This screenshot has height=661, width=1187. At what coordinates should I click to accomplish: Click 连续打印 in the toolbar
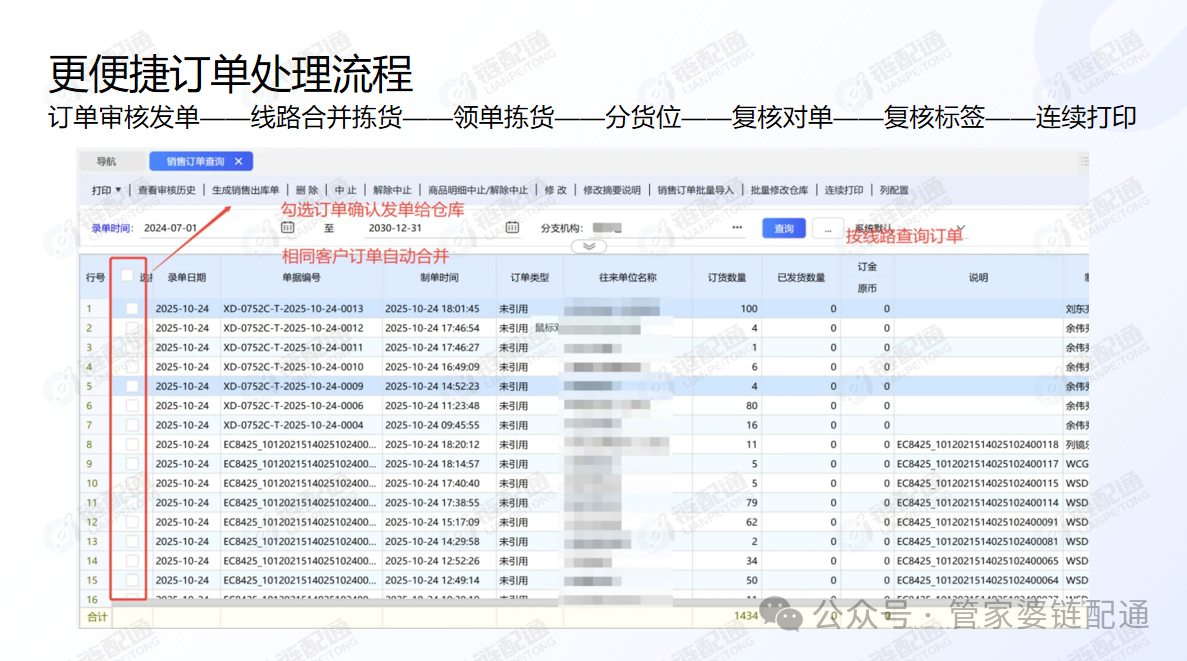coord(843,190)
